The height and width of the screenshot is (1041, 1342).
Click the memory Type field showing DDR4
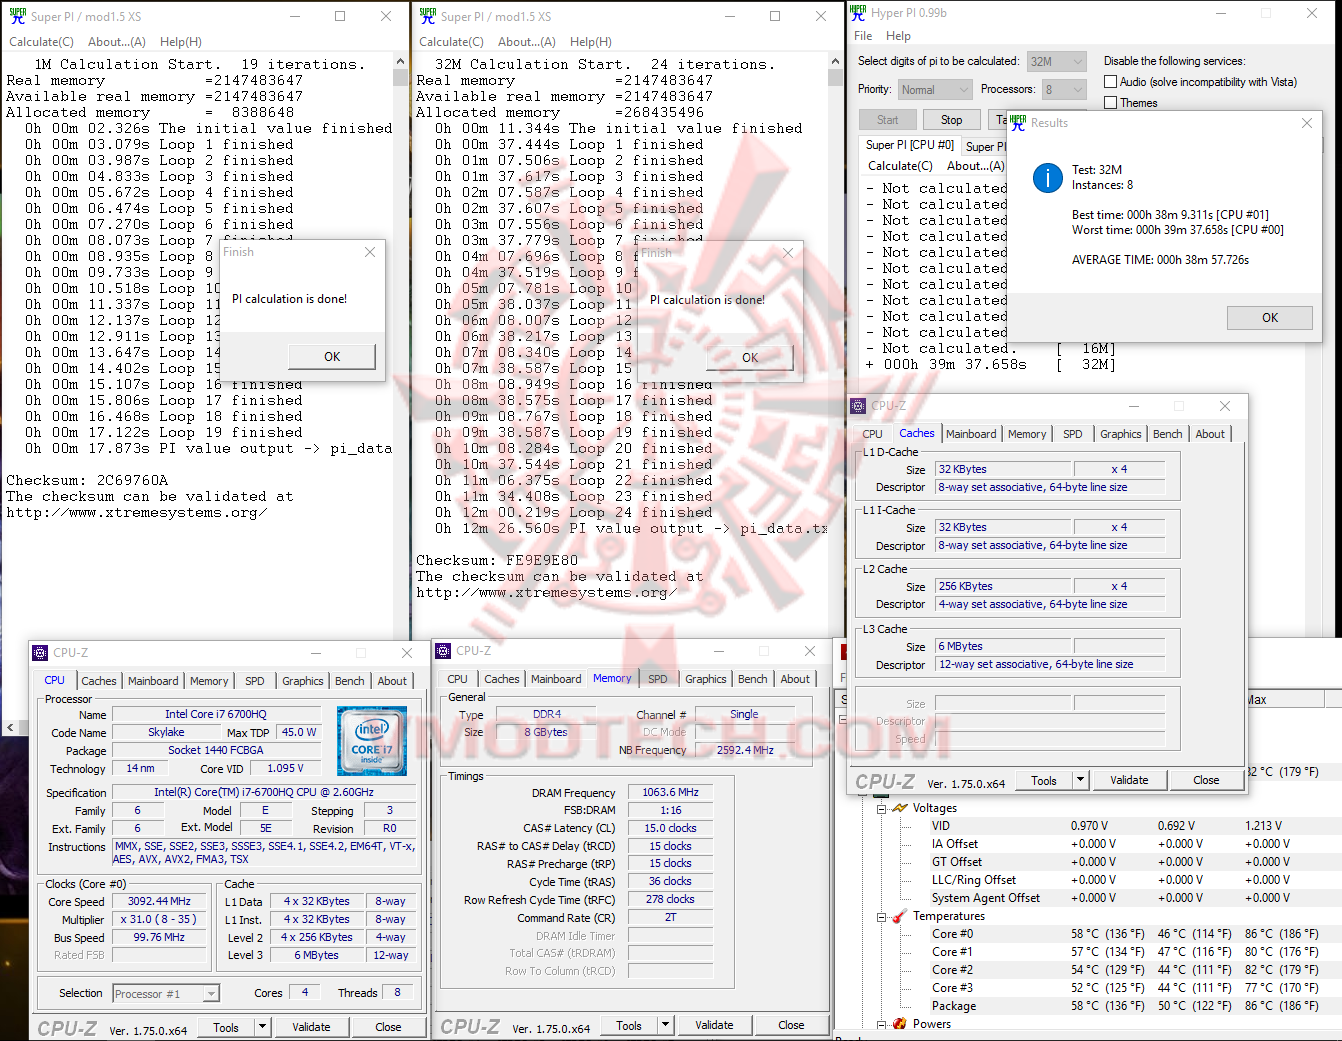tap(547, 714)
